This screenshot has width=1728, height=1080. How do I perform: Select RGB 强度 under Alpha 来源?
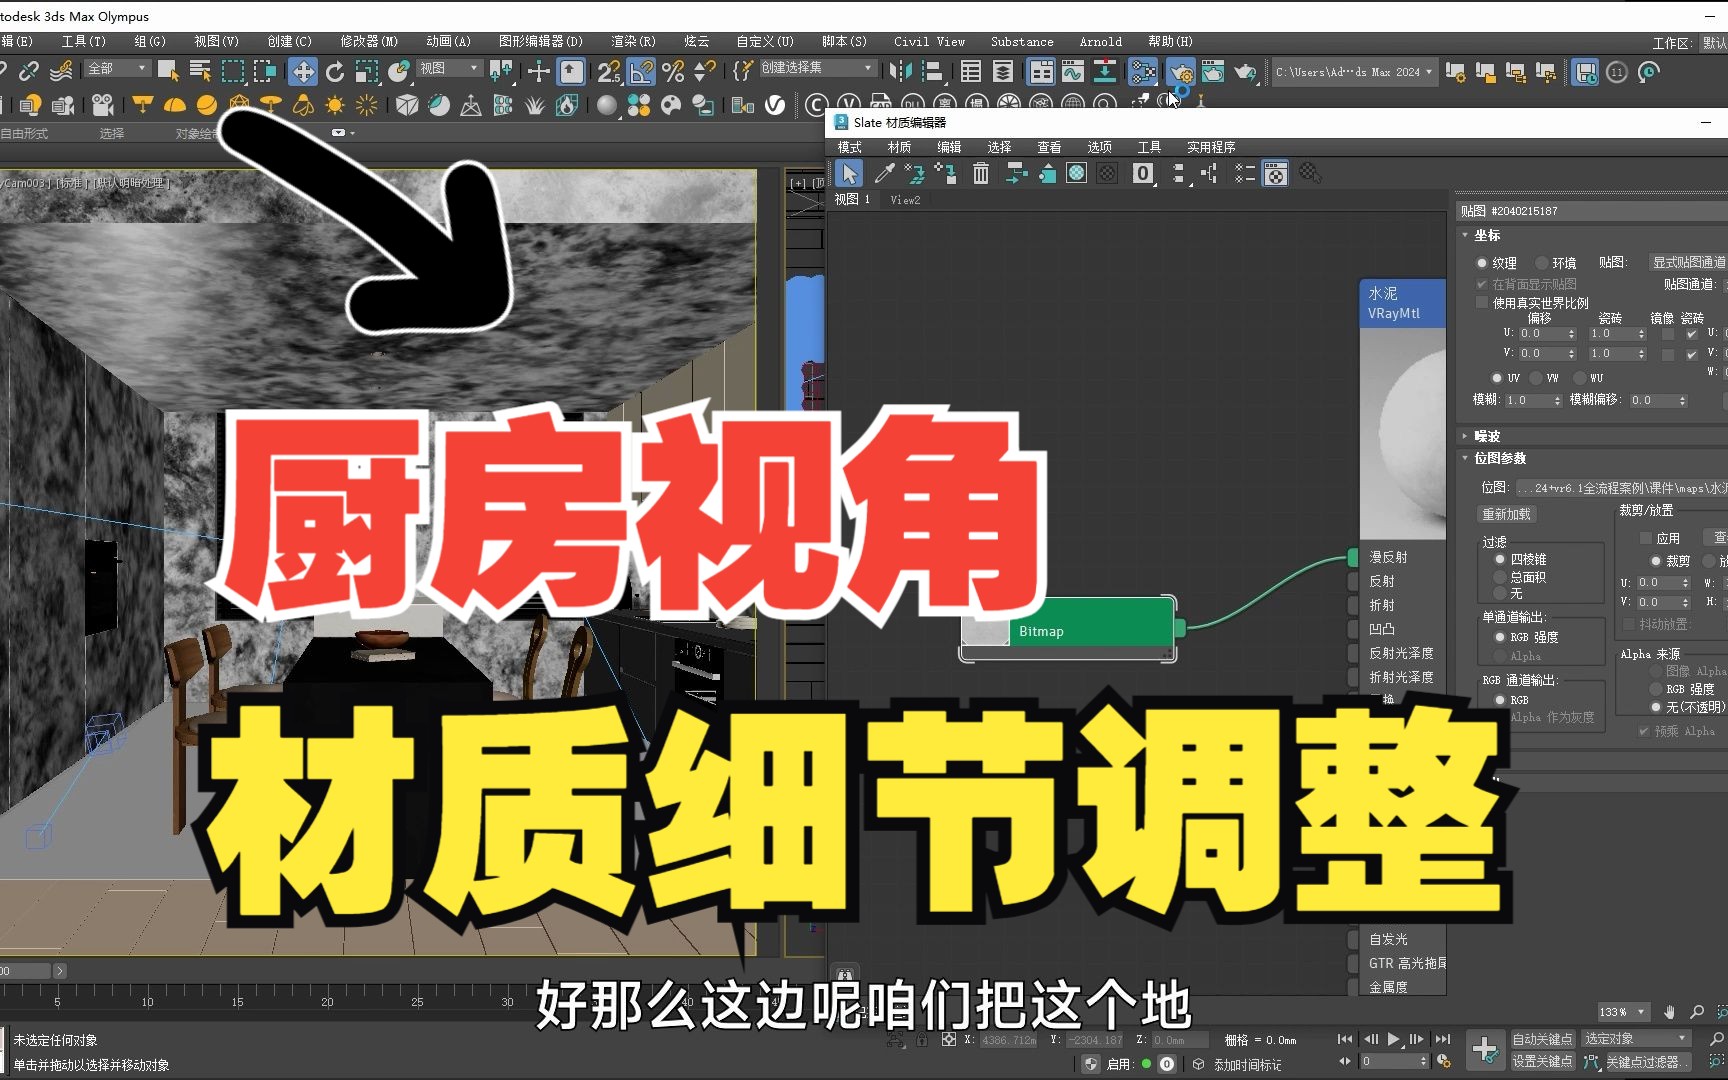tap(1656, 689)
